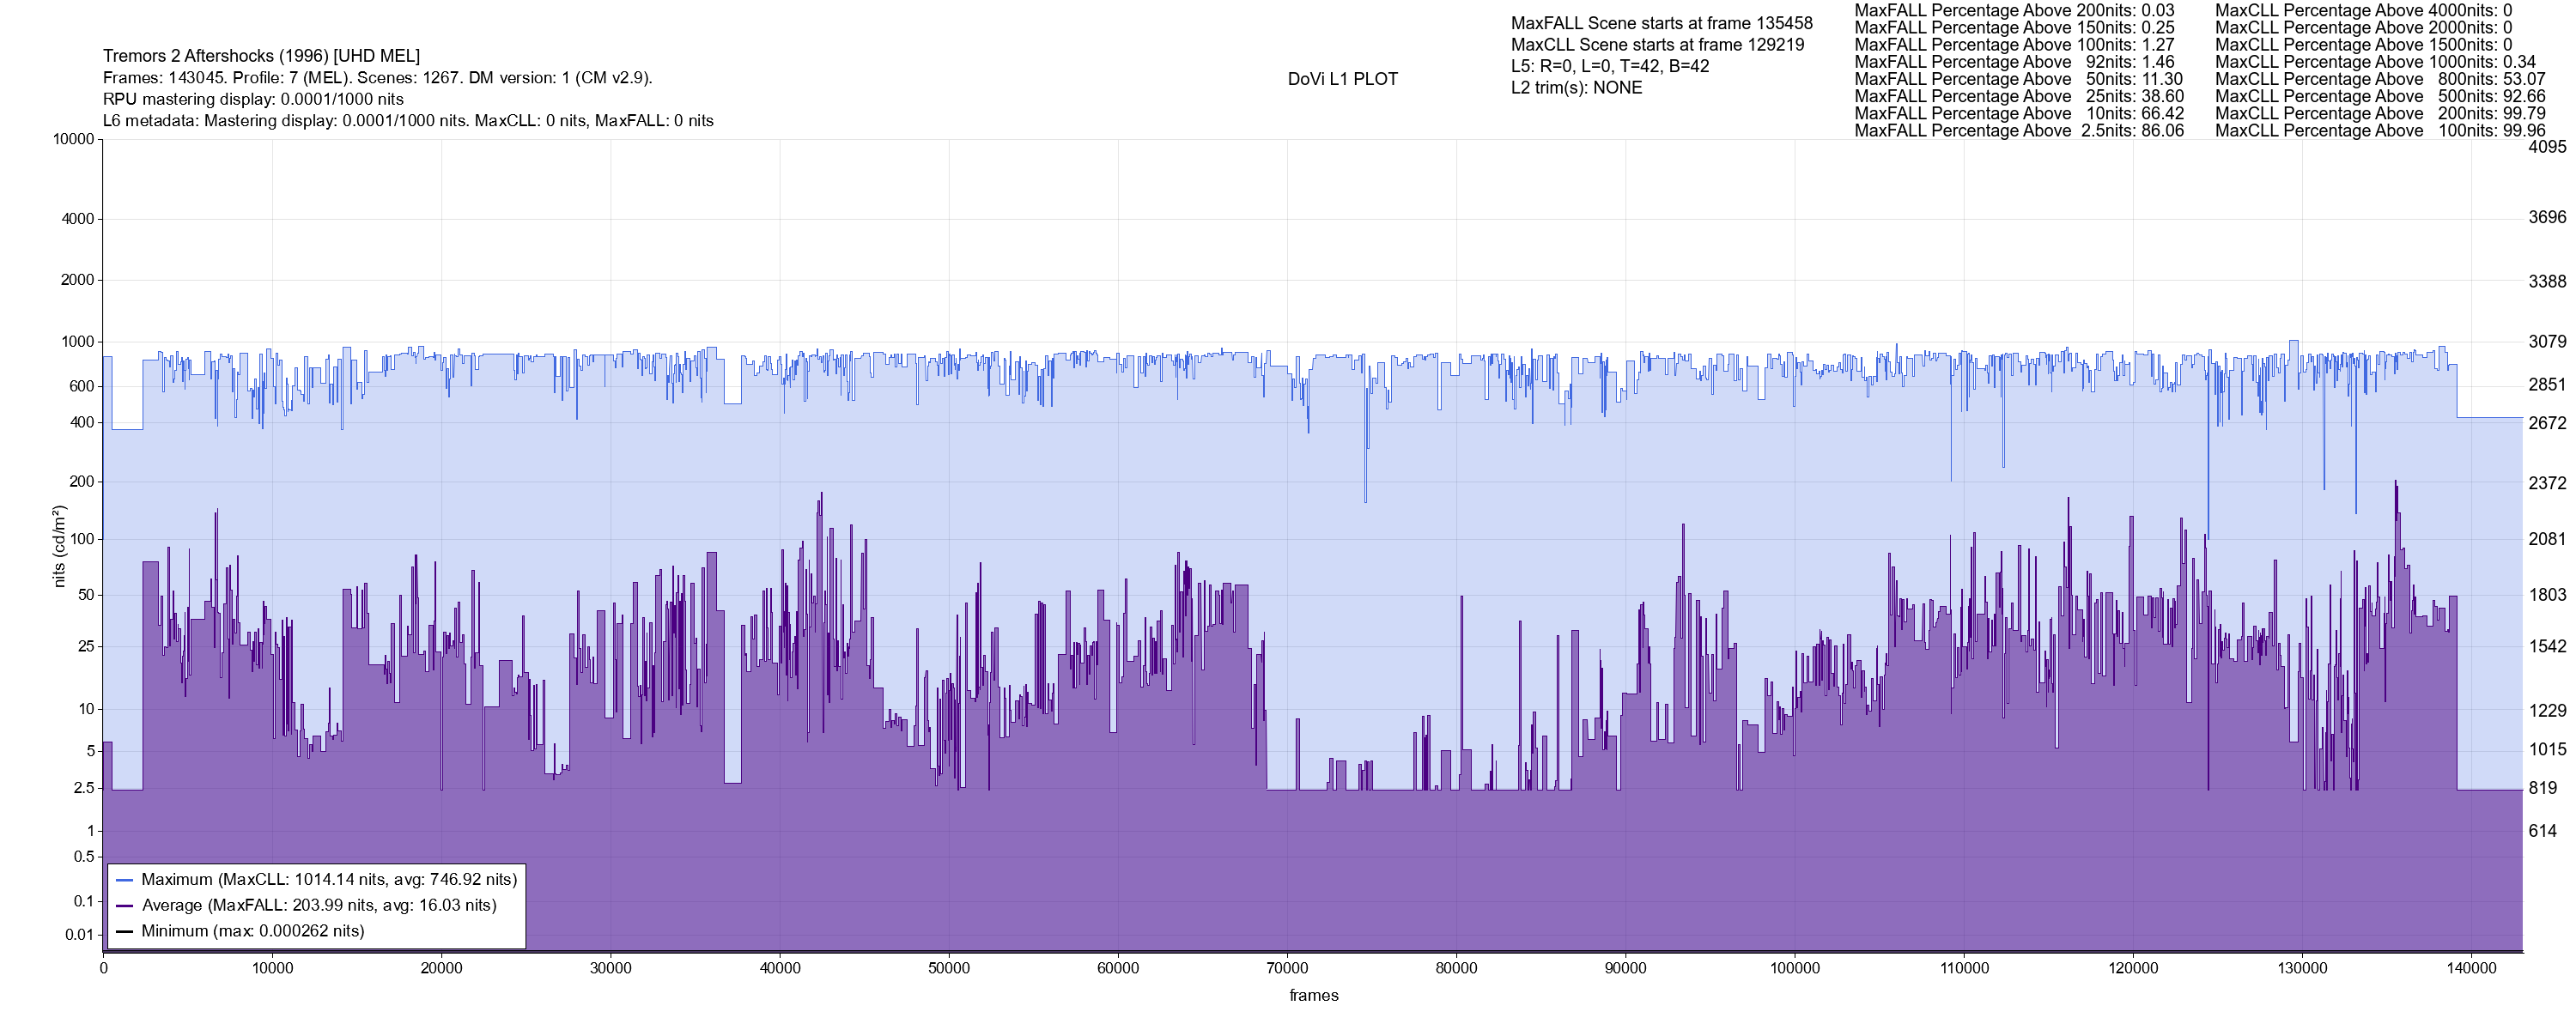Image resolution: width=2576 pixels, height=1030 pixels.
Task: Select the Maximum MaxCLL legend entry text
Action: (329, 880)
